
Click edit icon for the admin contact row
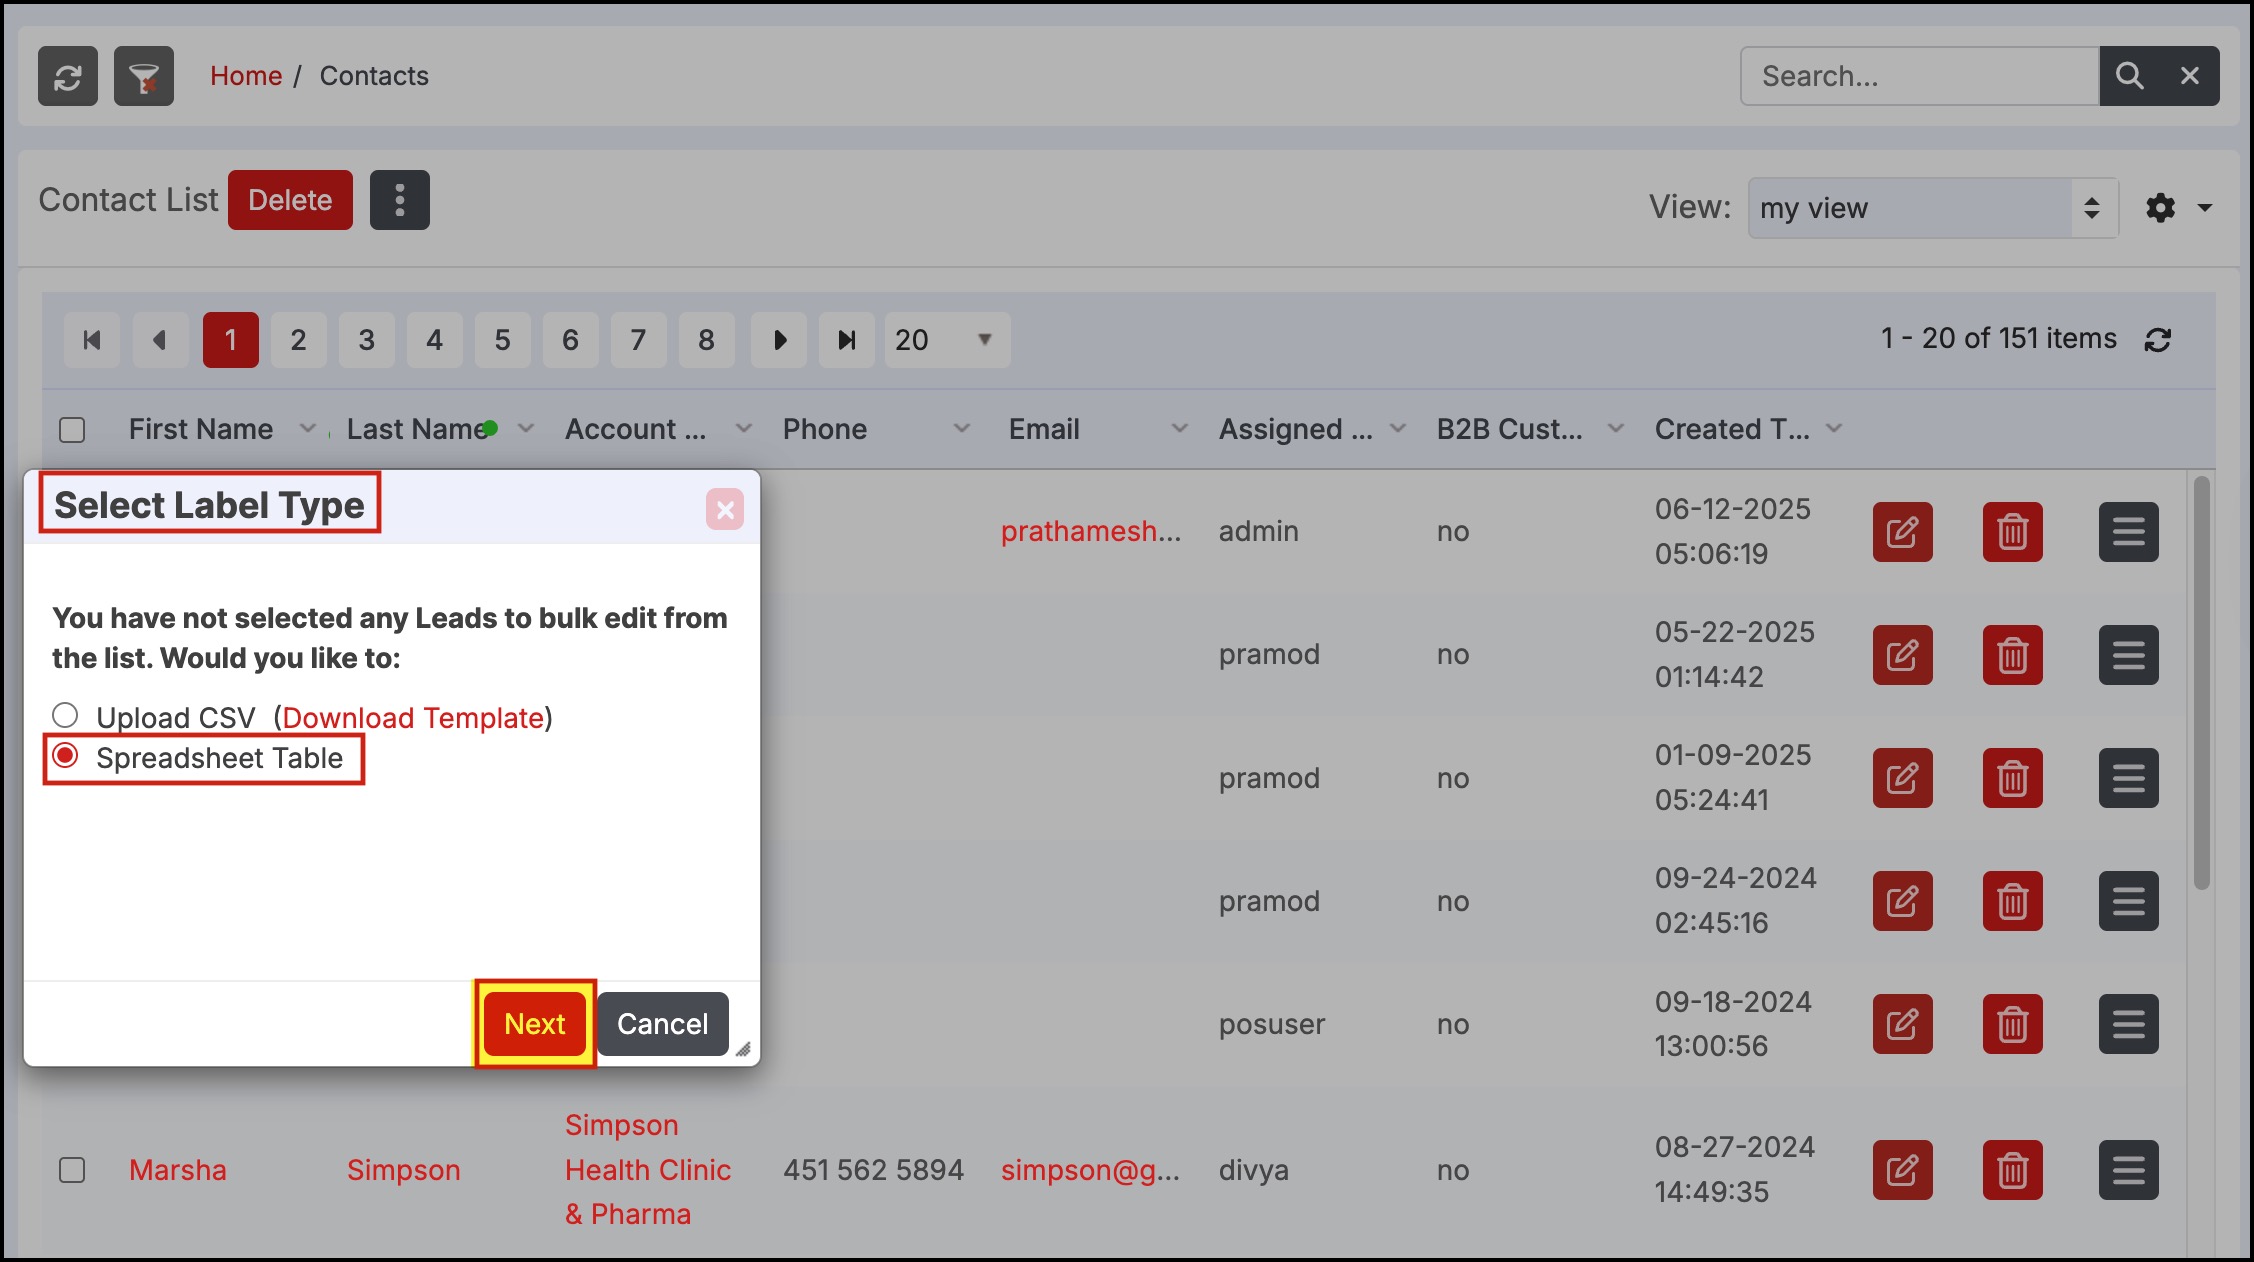point(1902,532)
